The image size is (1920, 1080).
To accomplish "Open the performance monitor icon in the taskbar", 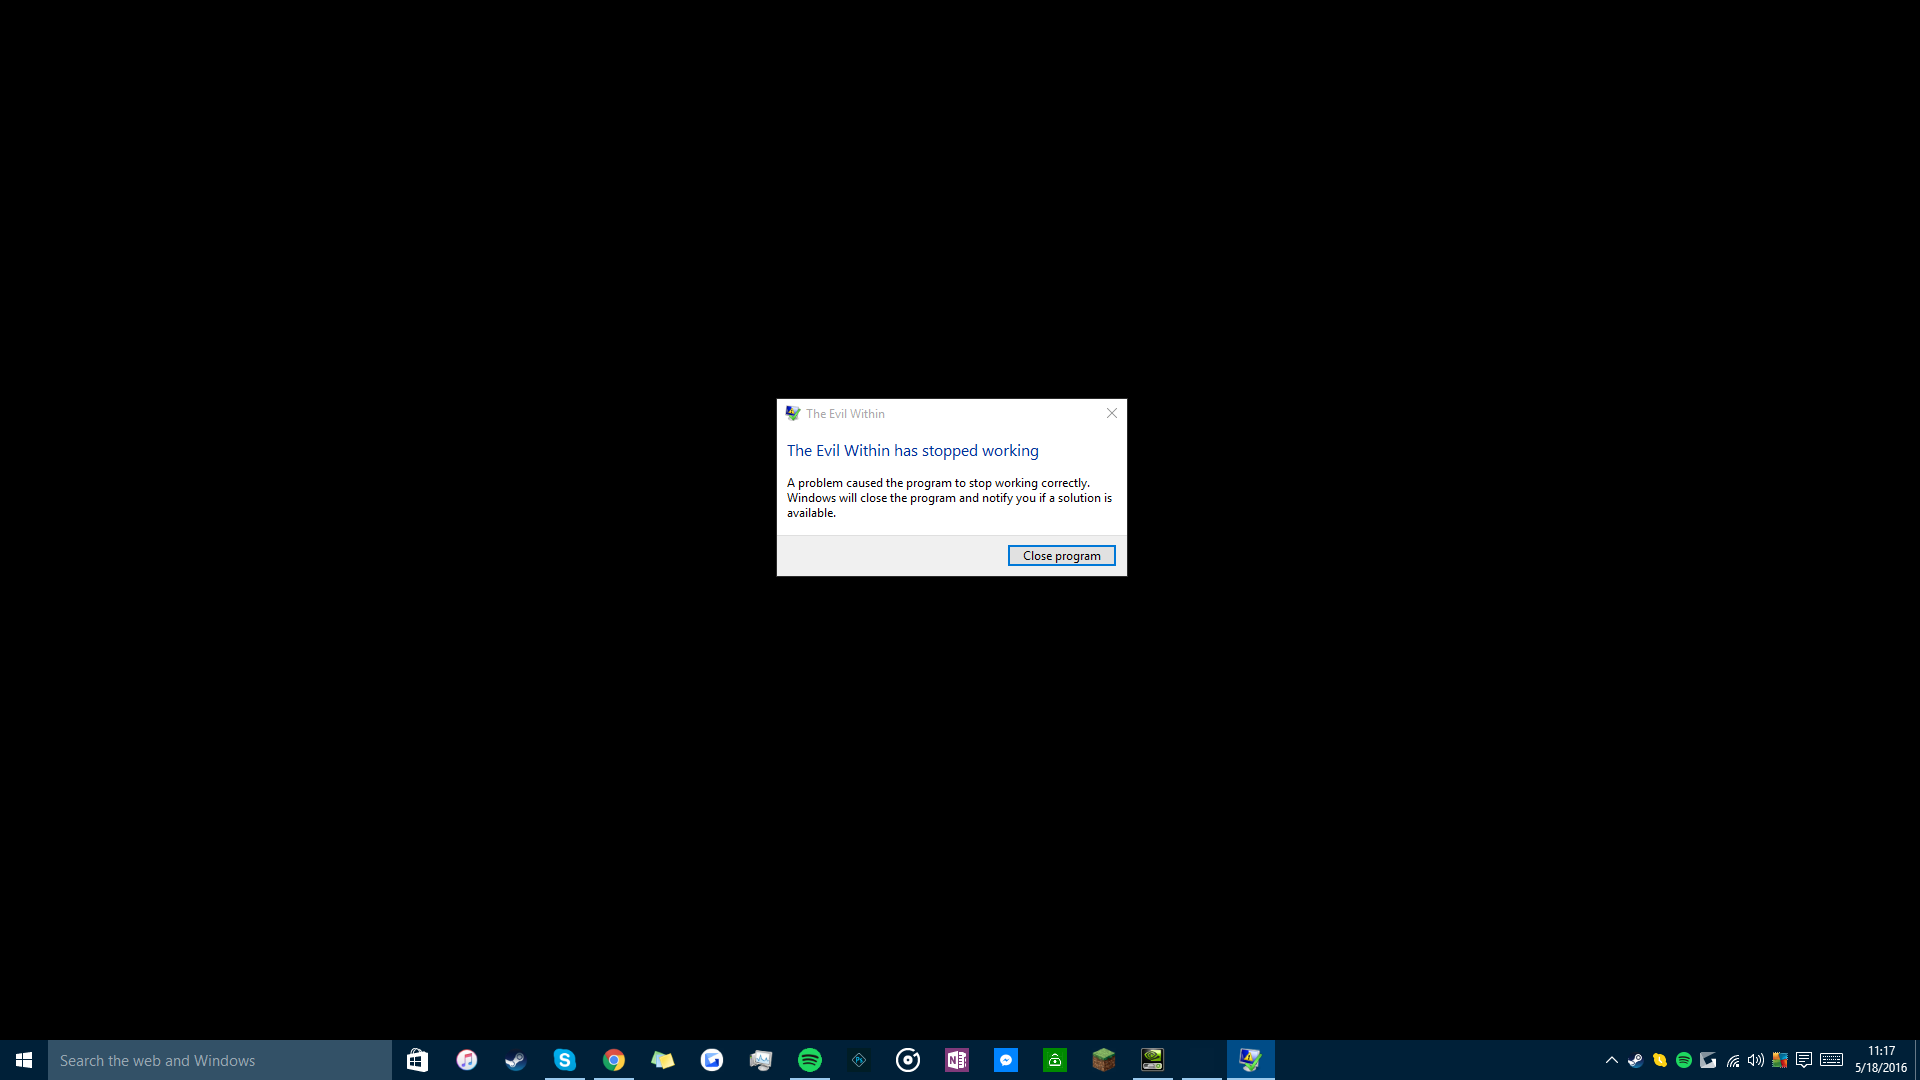I will click(760, 1060).
